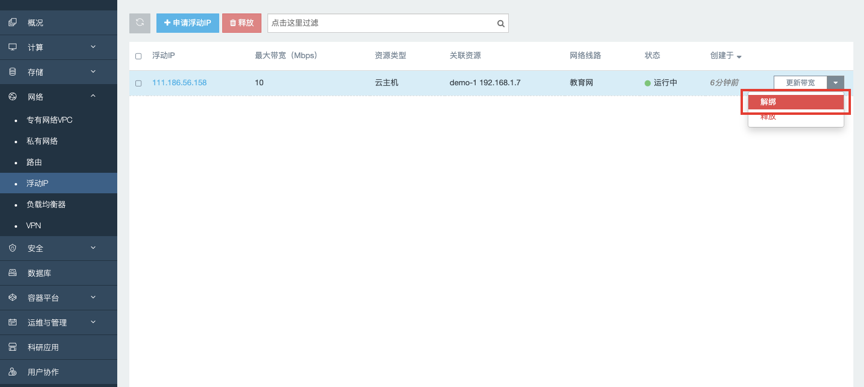Screen dimensions: 864x387
Task: Click the icon beside 科研应用
Action: [x=13, y=347]
